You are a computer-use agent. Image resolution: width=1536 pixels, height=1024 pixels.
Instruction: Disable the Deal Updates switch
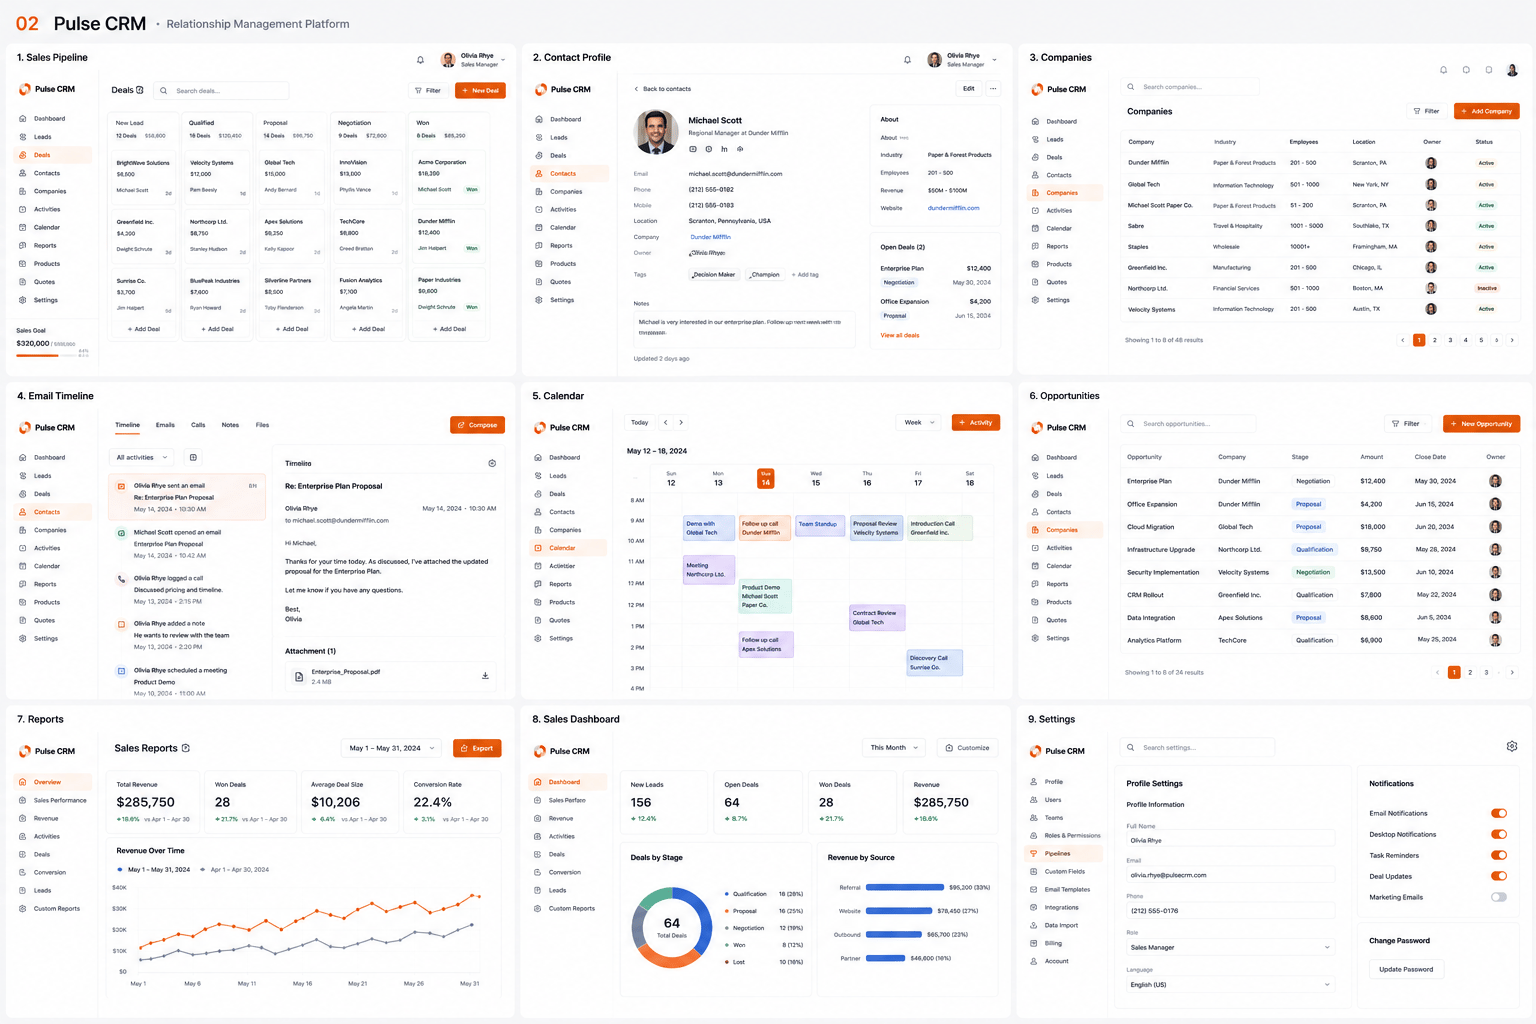1498,876
